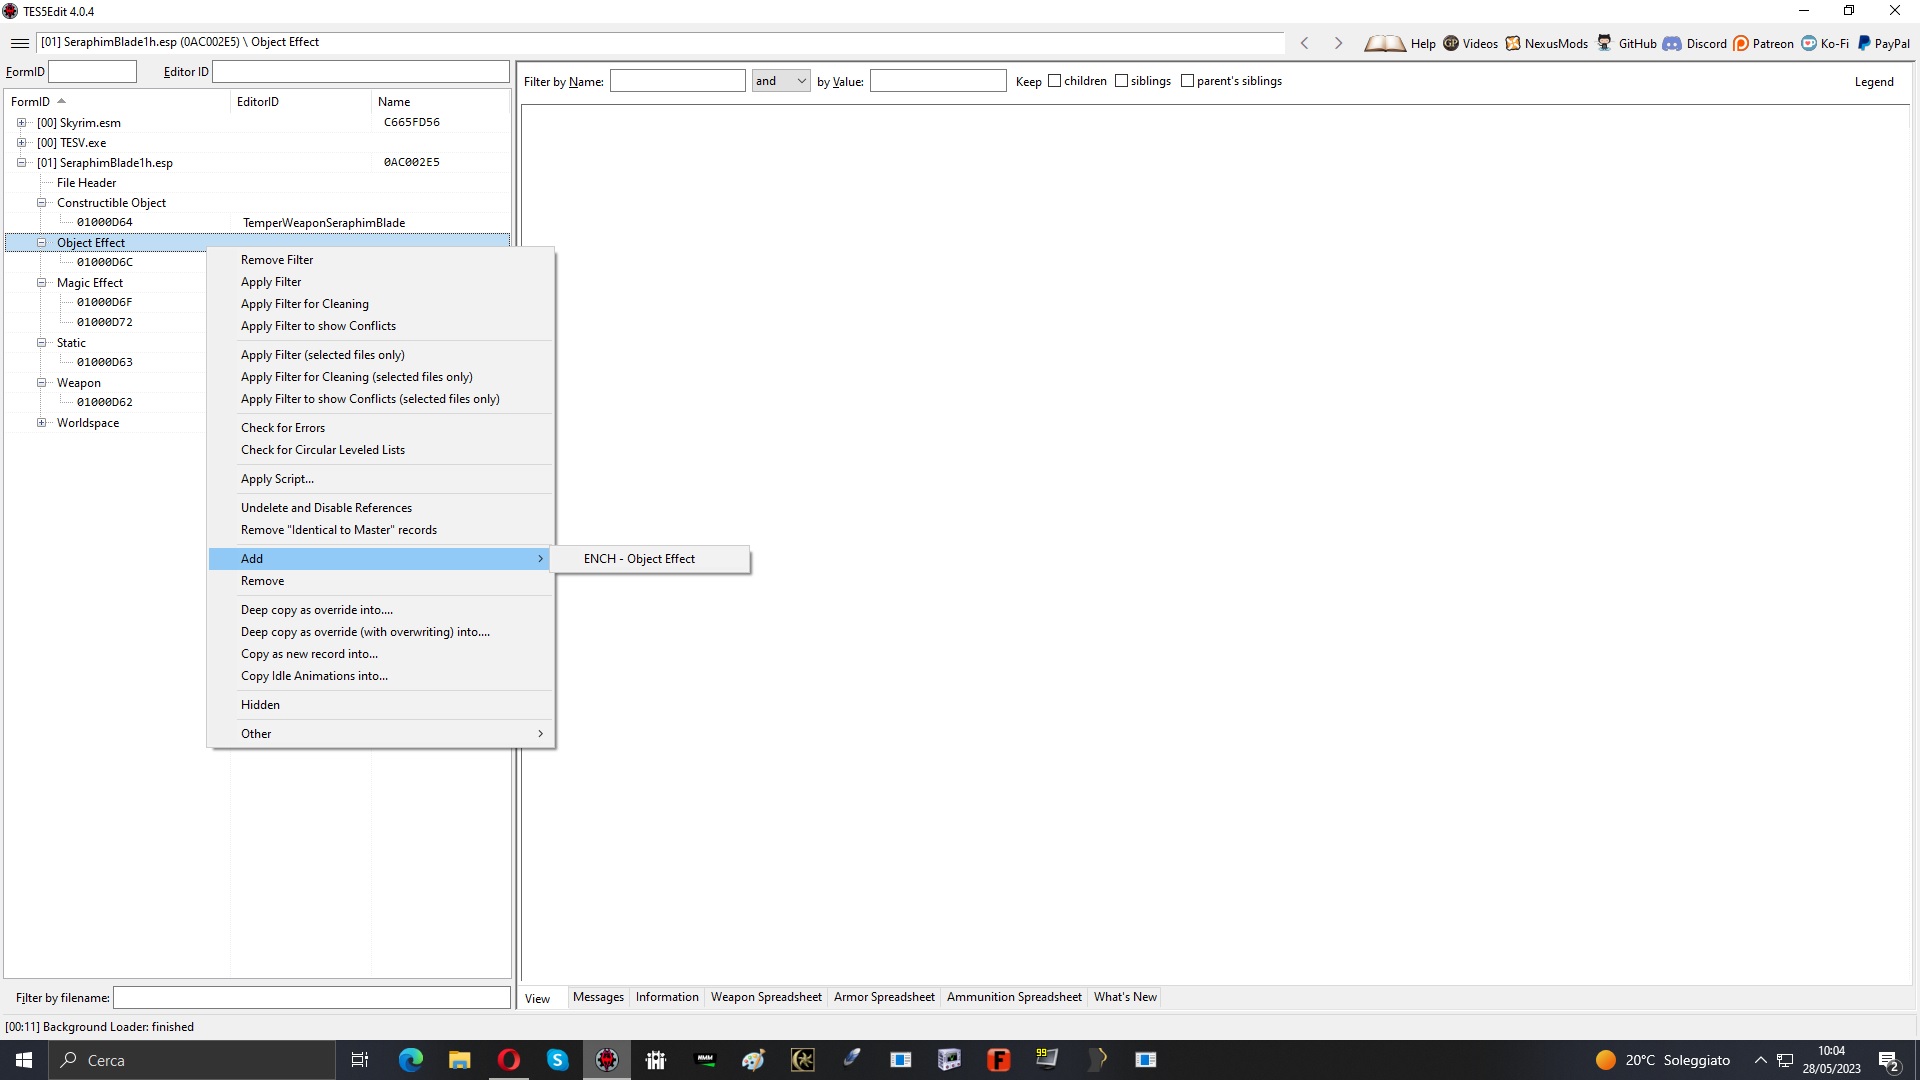This screenshot has width=1920, height=1080.
Task: Open the PayPal icon link
Action: point(1864,43)
